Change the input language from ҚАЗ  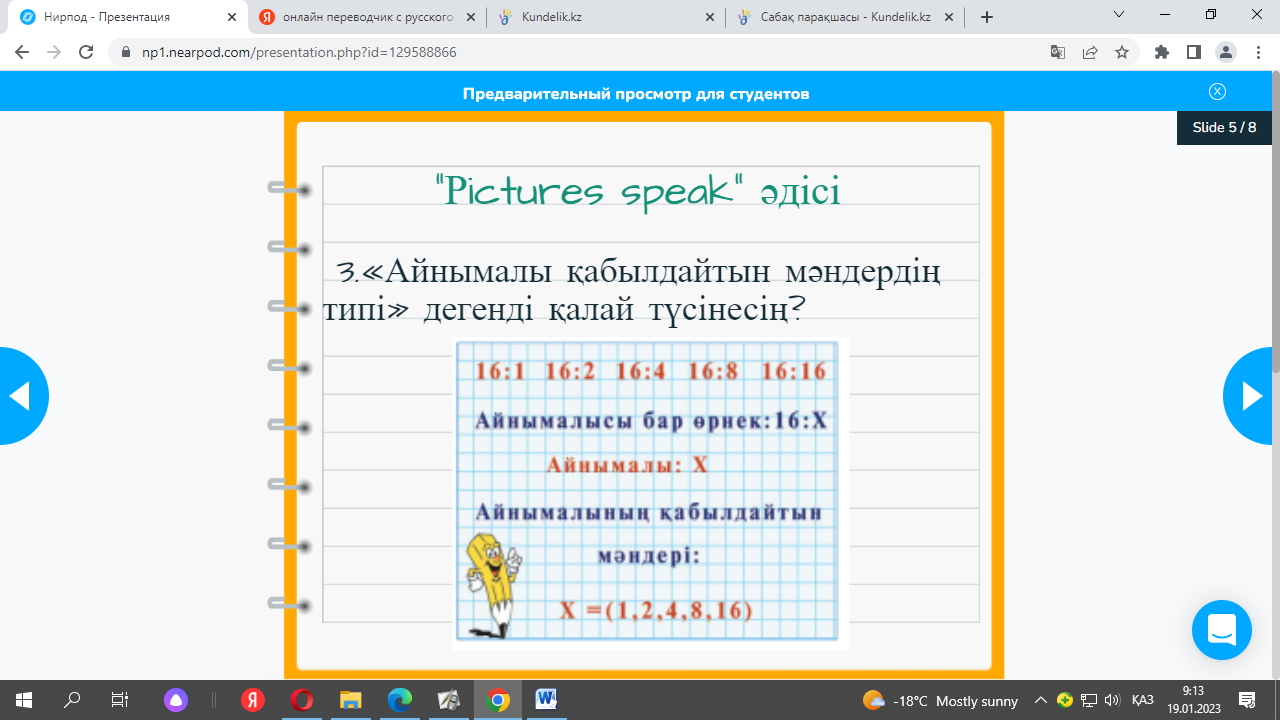click(1143, 701)
